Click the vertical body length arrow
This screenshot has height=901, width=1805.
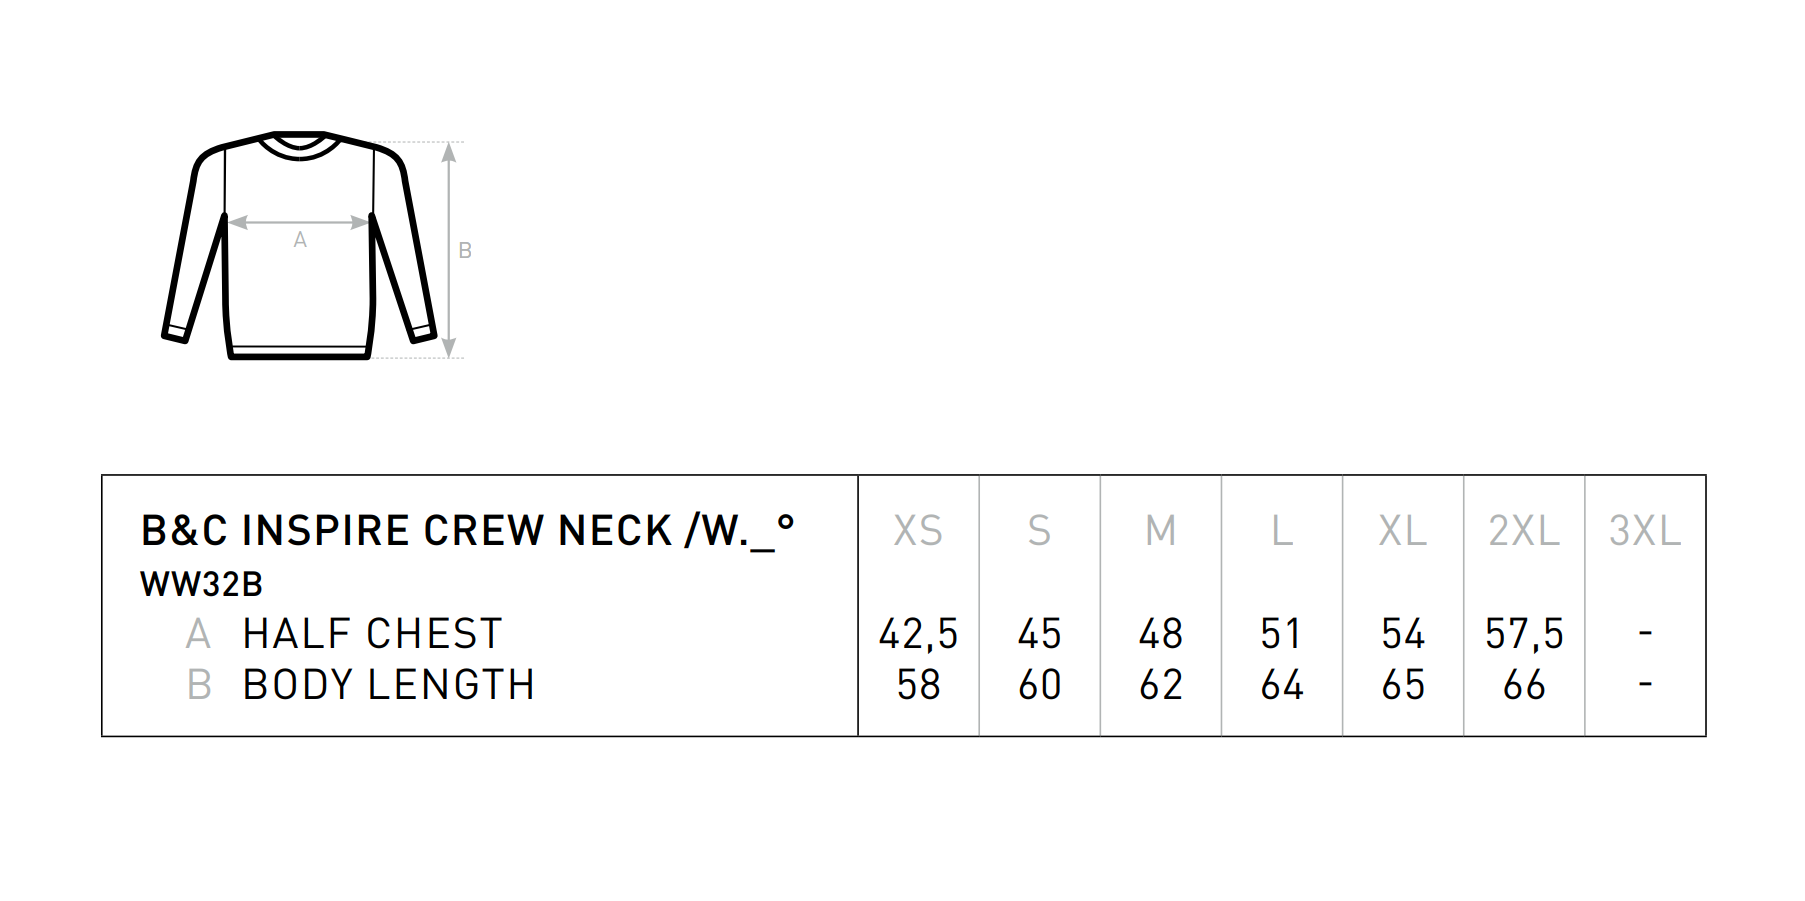pyautogui.click(x=449, y=250)
